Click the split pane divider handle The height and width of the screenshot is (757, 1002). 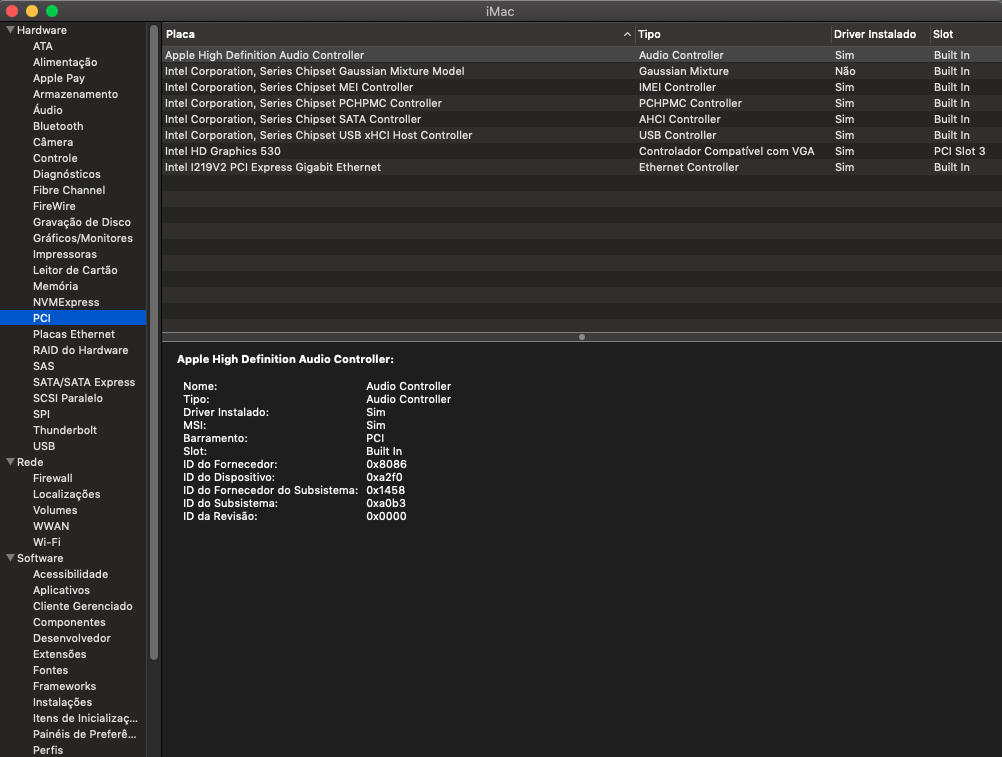(582, 337)
